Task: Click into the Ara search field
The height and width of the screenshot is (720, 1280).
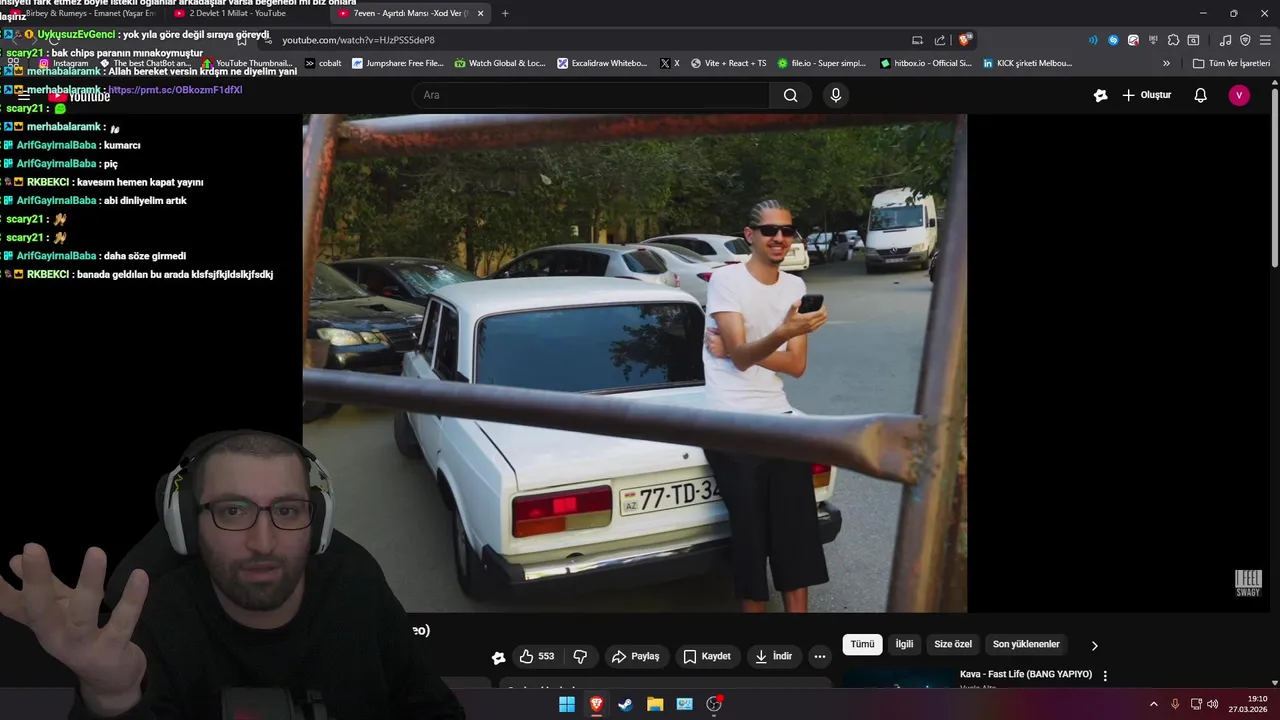Action: [x=590, y=95]
